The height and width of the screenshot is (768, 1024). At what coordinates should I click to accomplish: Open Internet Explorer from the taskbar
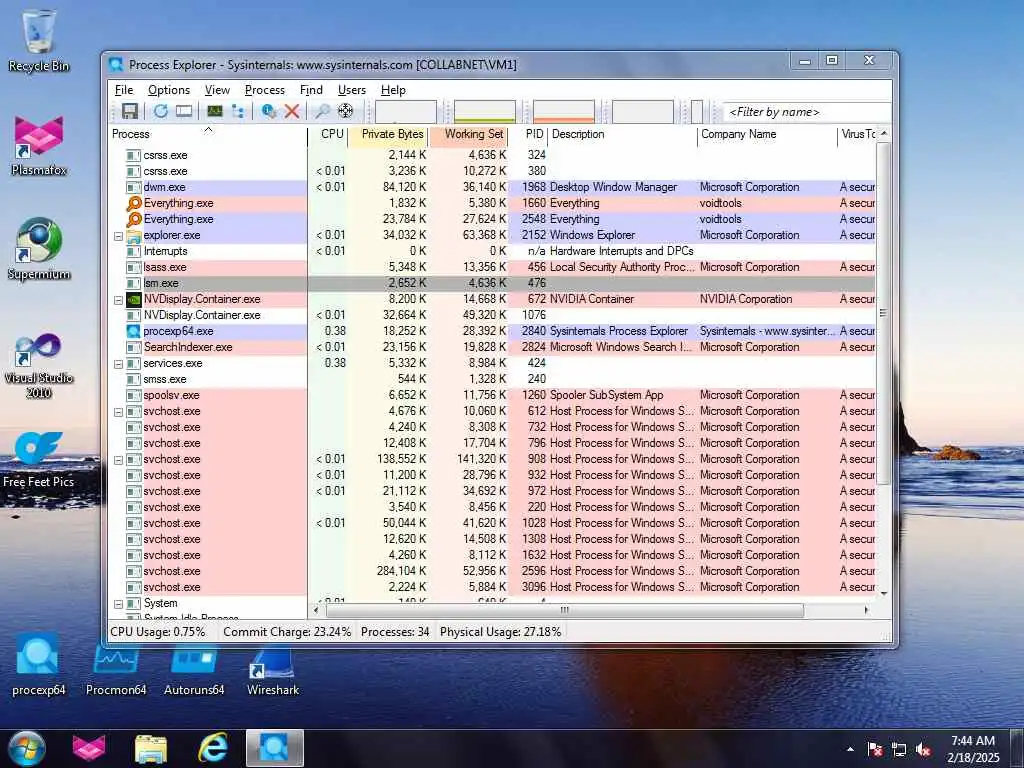[x=213, y=748]
